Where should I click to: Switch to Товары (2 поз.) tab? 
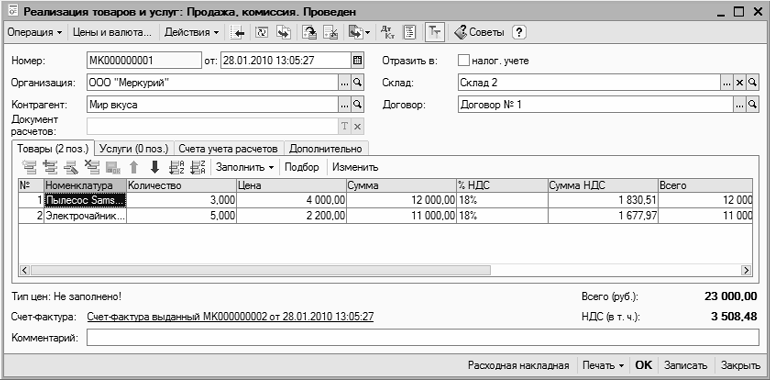tap(53, 148)
